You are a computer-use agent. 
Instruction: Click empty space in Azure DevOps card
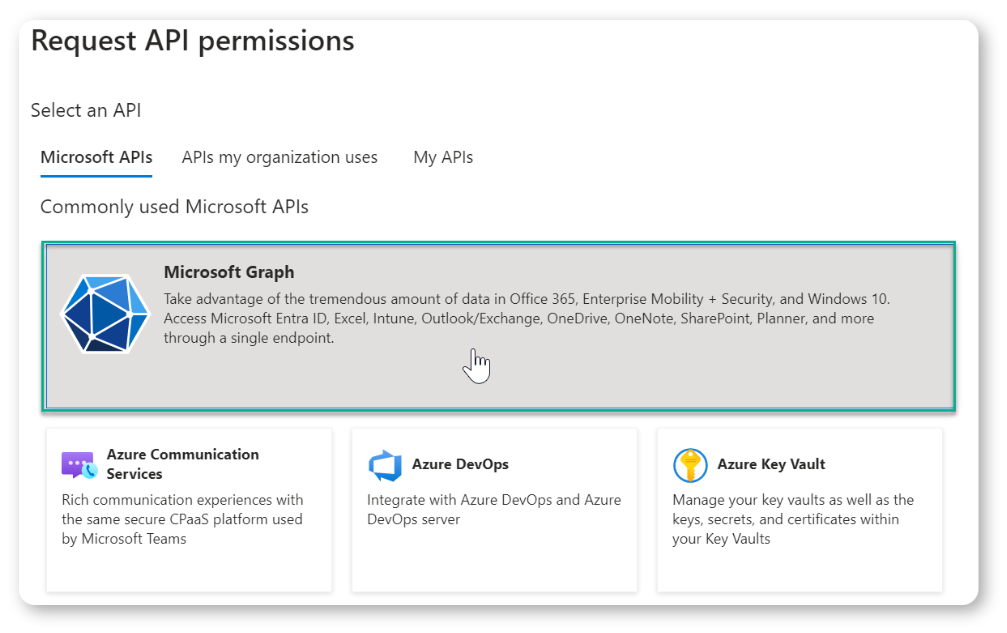493,562
